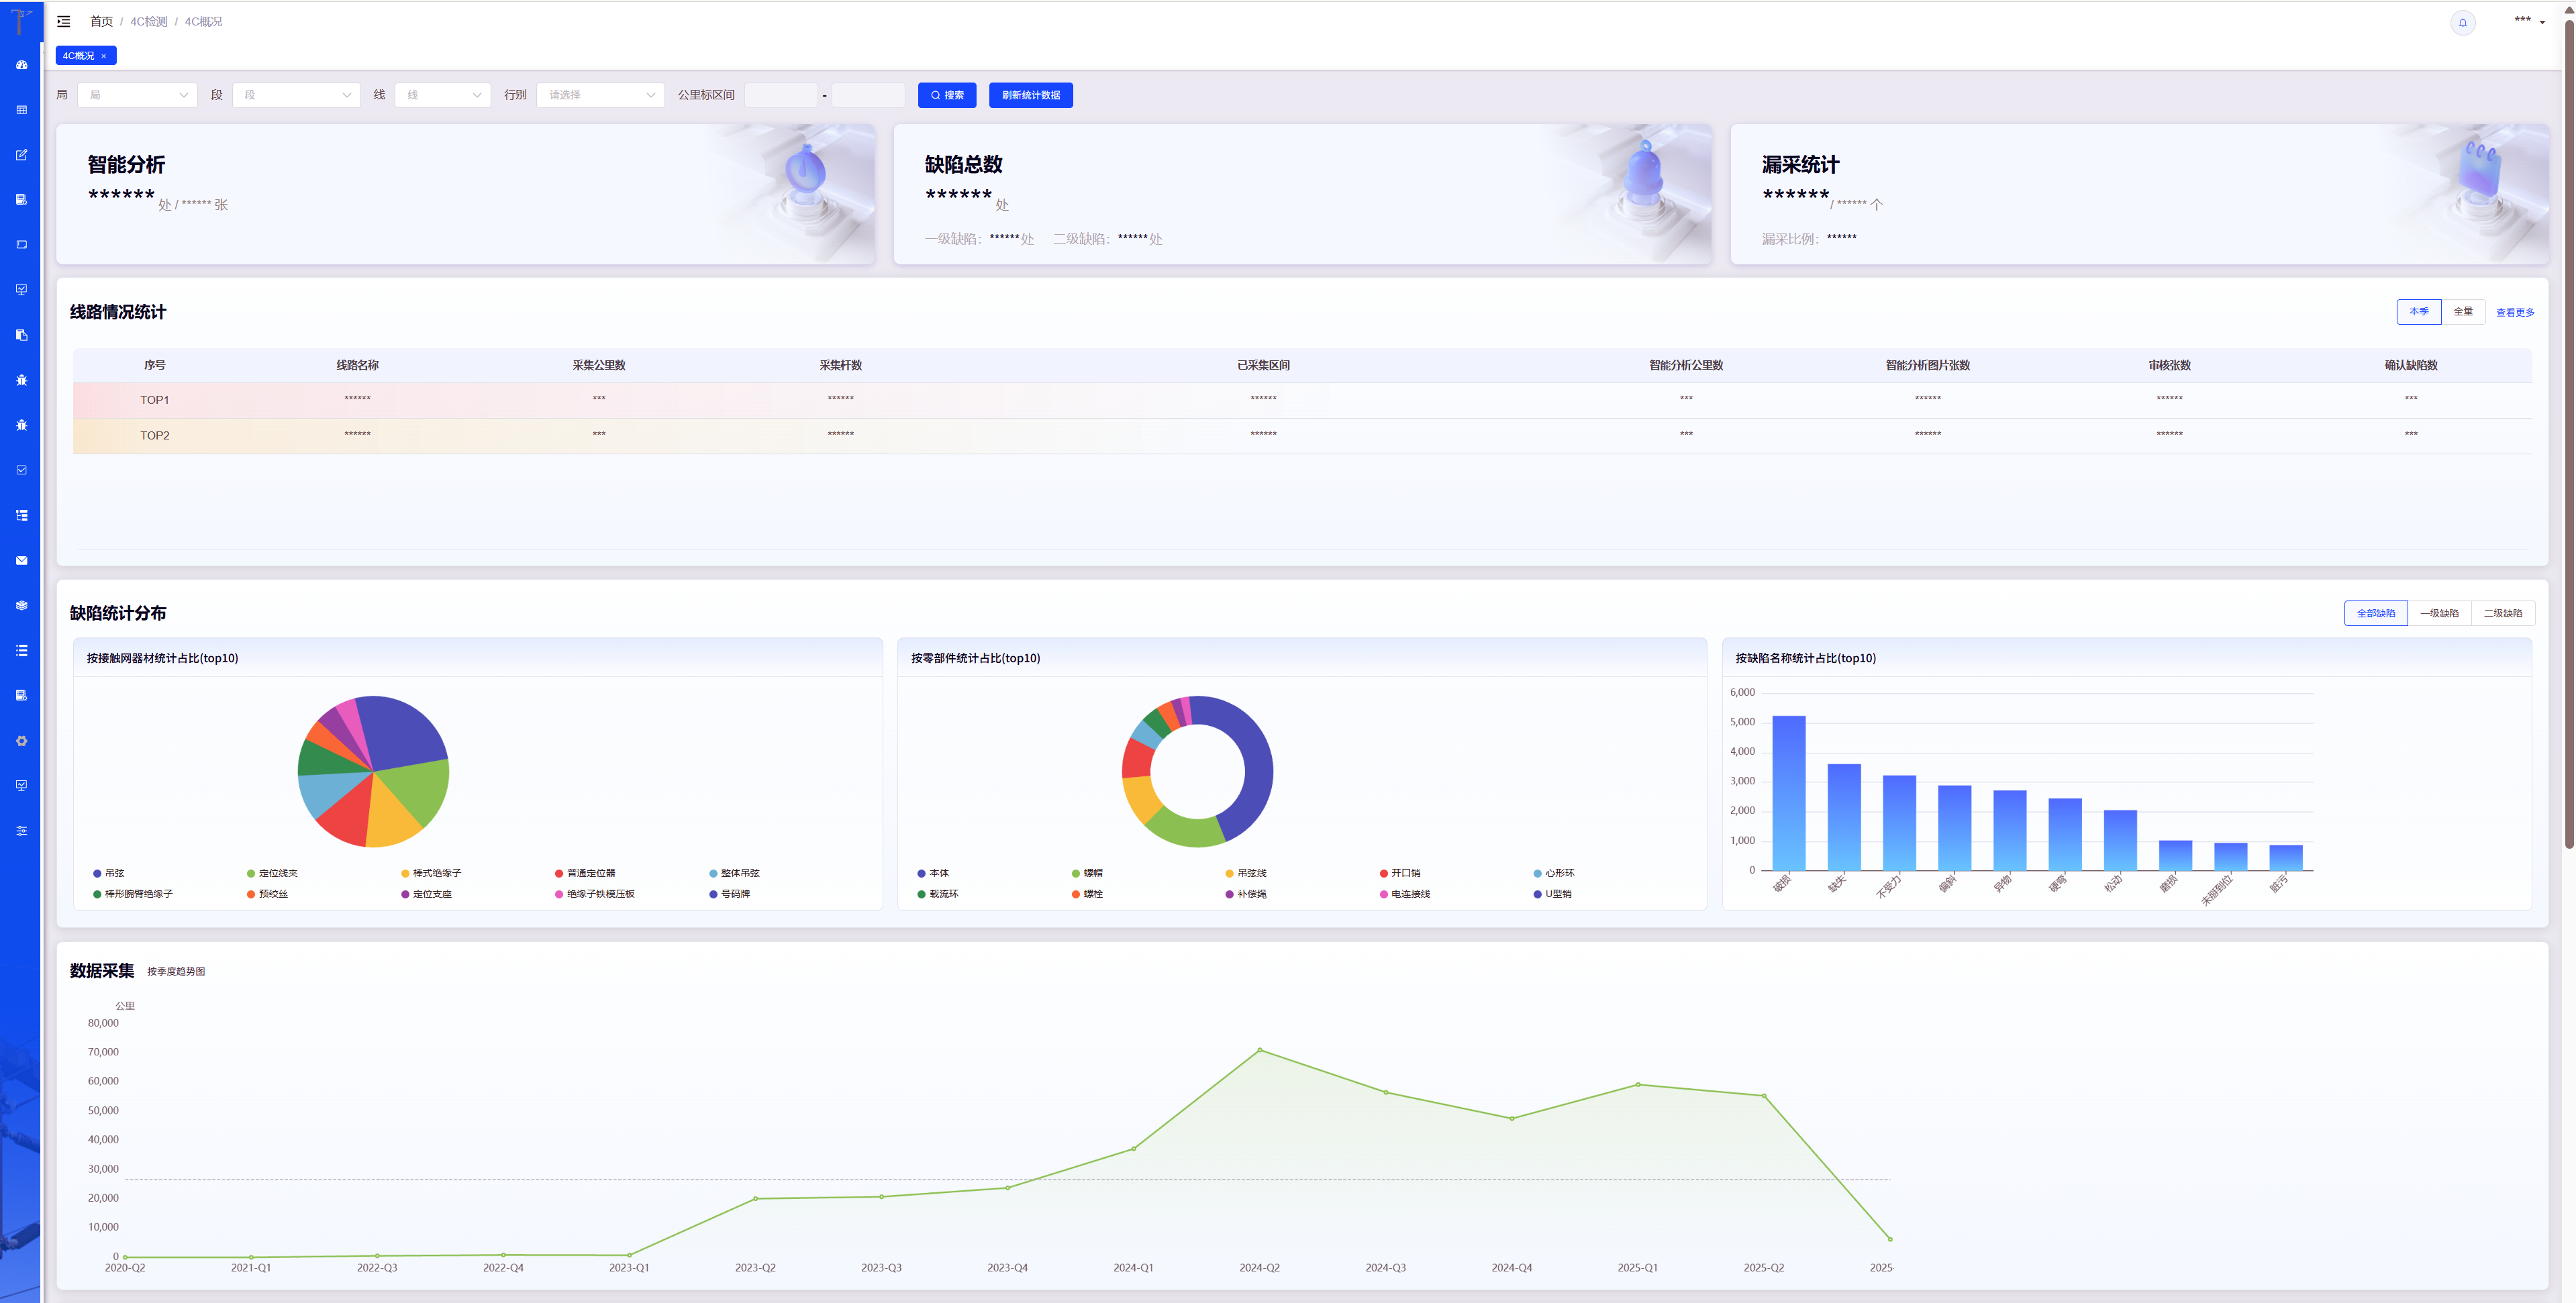Go to 首页 breadcrumb
The width and height of the screenshot is (2576, 1303).
click(x=101, y=21)
